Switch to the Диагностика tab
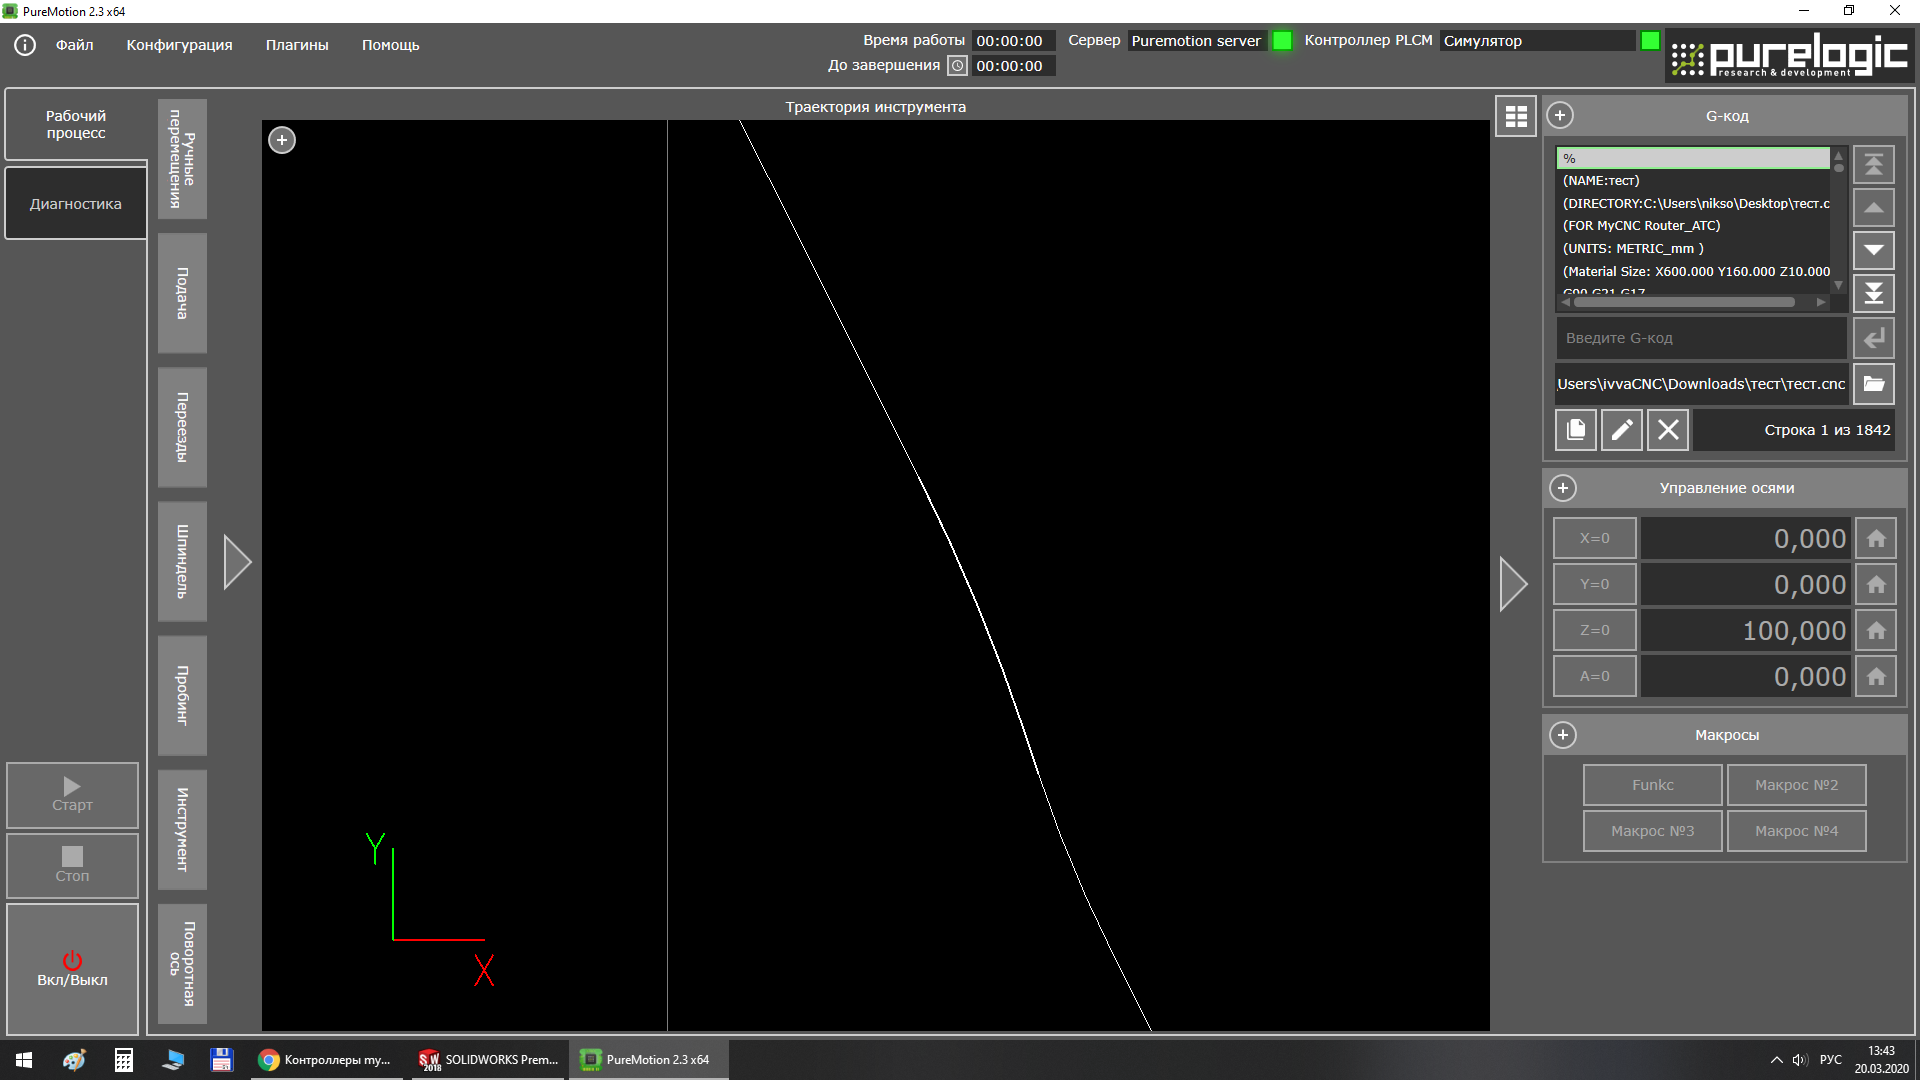The height and width of the screenshot is (1085, 1920). tap(76, 204)
